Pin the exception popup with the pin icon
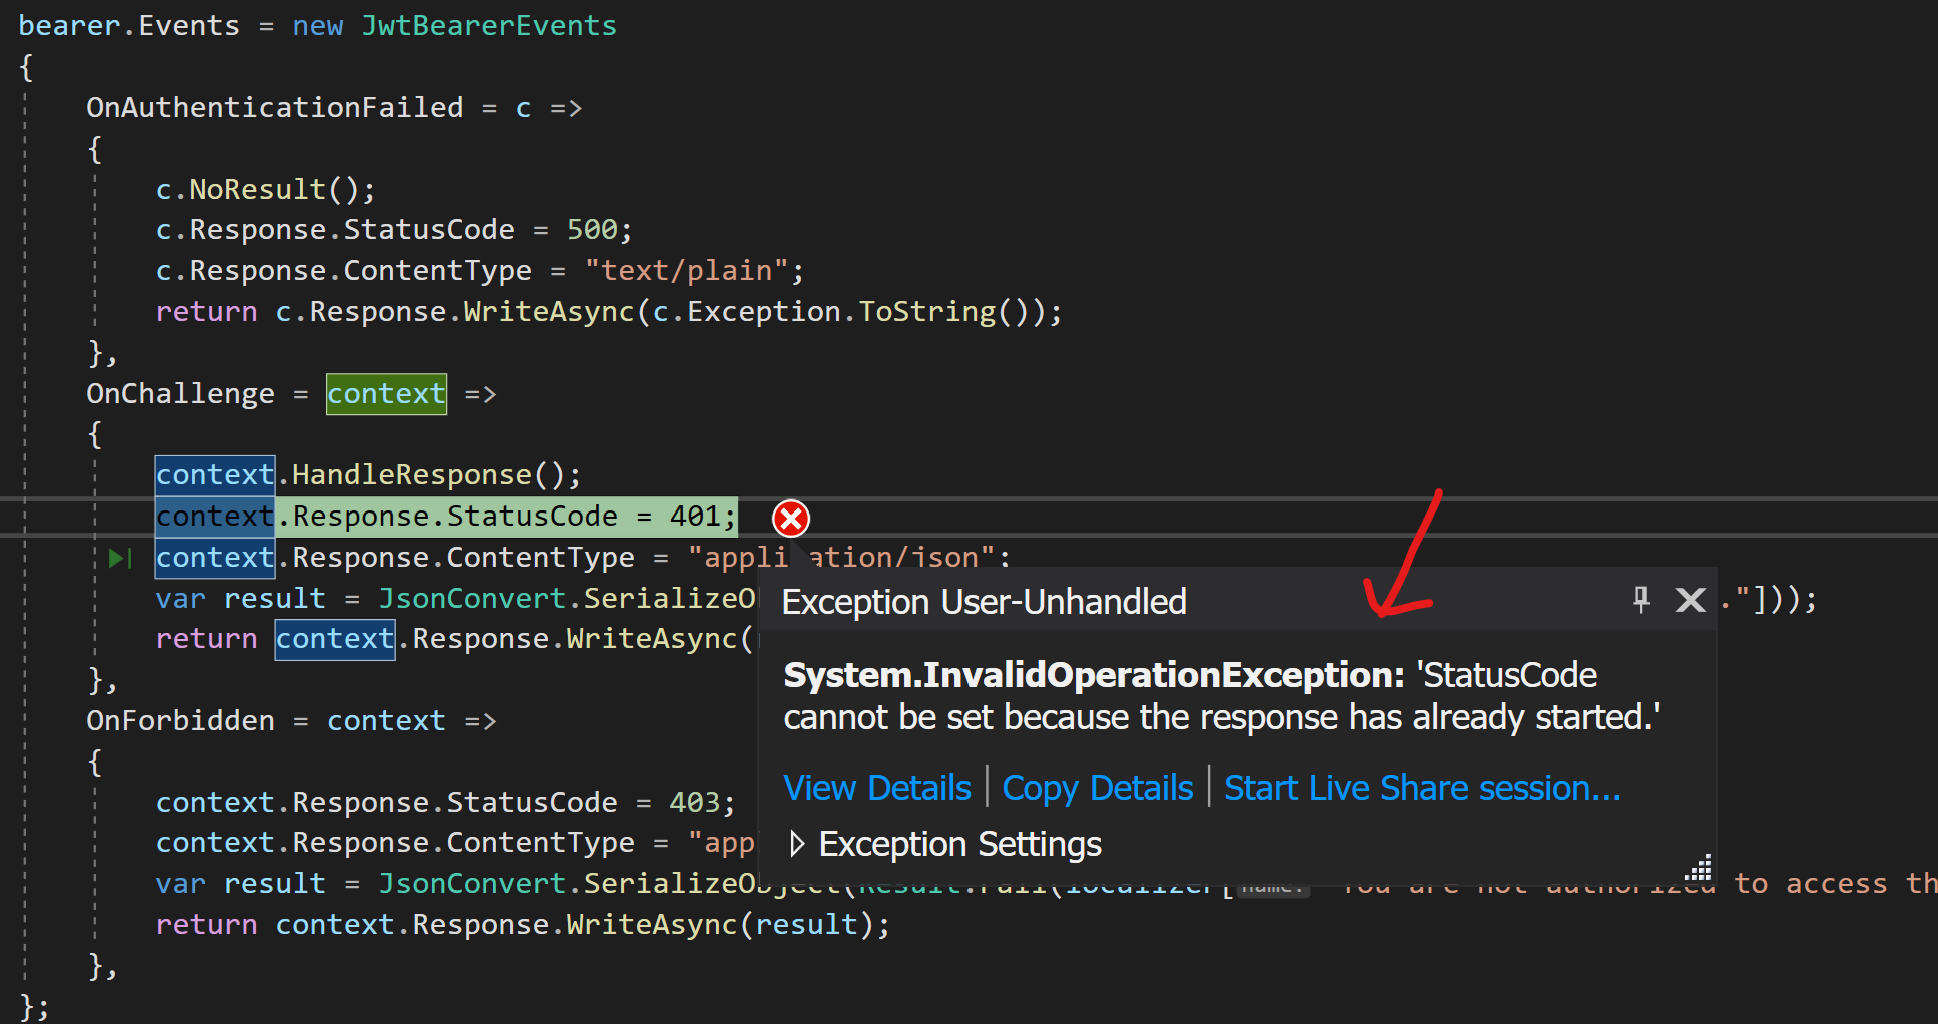This screenshot has width=1938, height=1024. tap(1640, 600)
